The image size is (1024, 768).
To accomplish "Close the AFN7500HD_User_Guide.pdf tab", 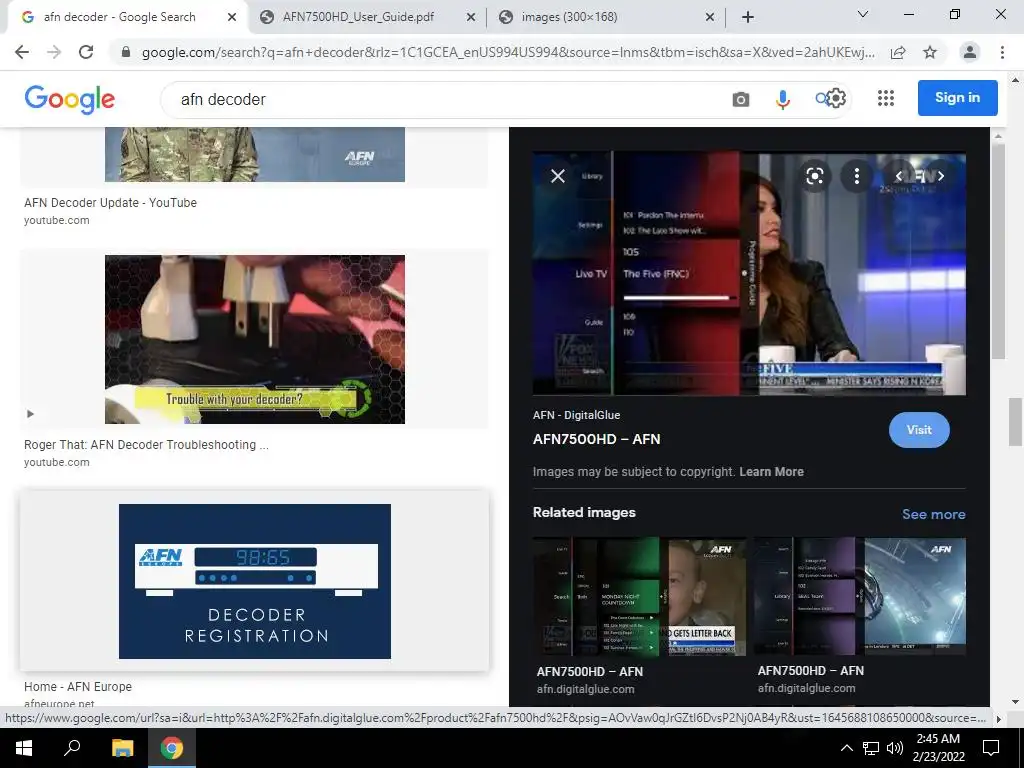I will pos(471,17).
